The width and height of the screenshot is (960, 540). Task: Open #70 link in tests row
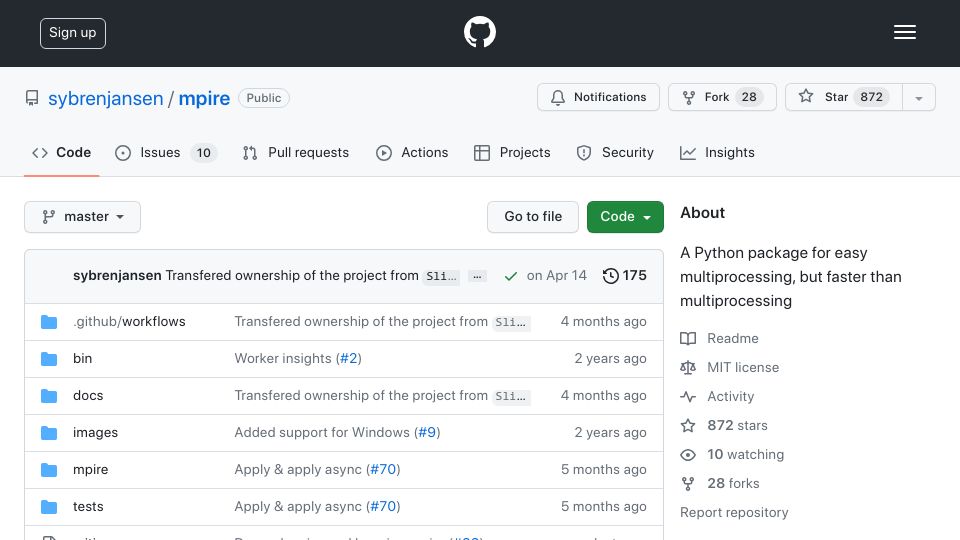(383, 506)
